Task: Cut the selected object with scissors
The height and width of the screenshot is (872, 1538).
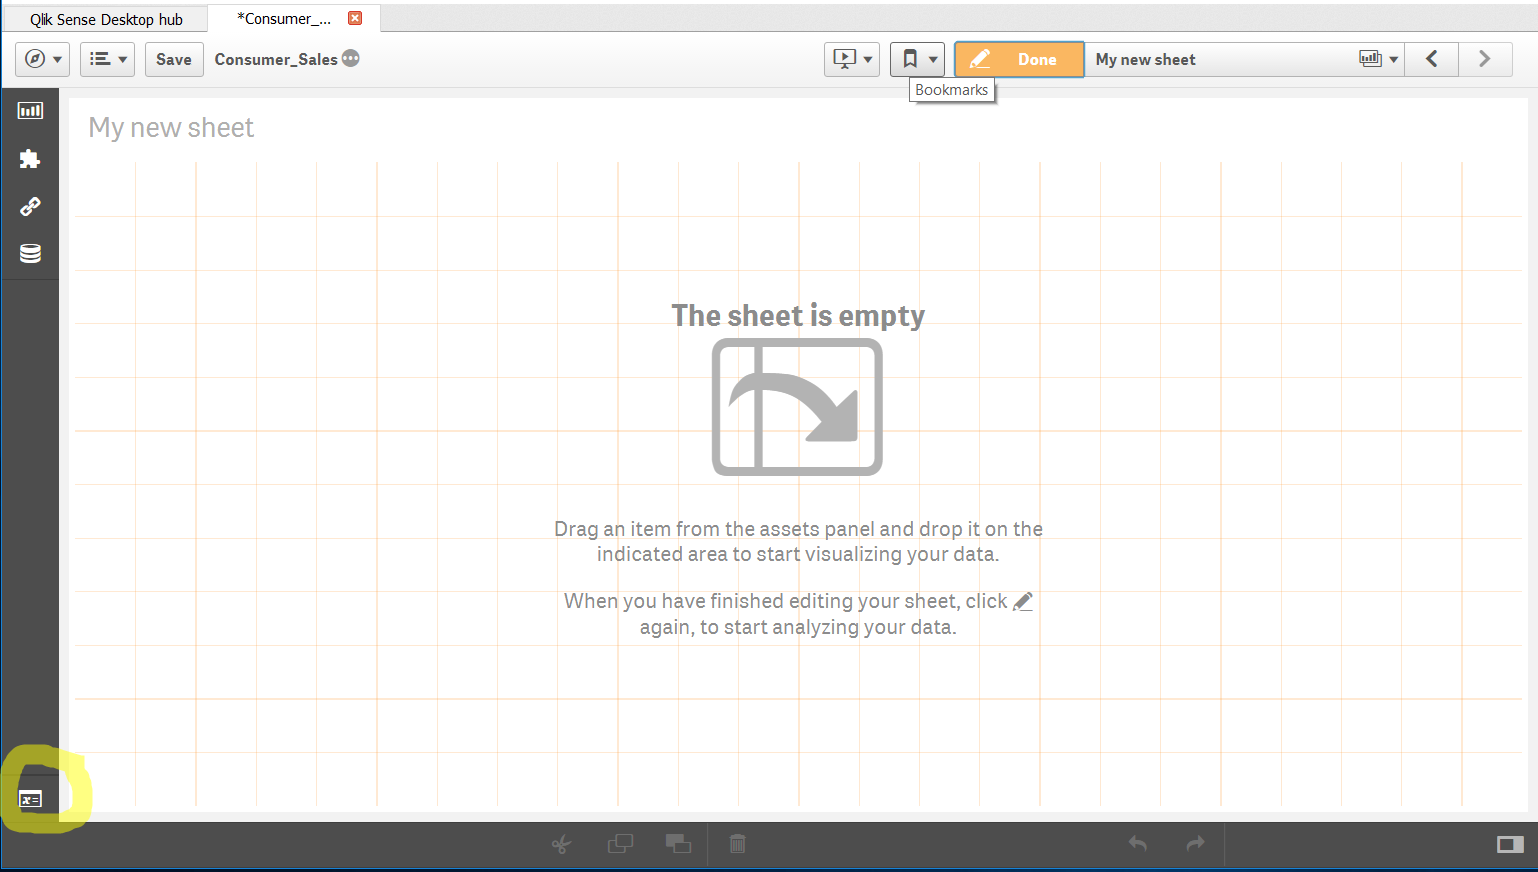Action: coord(561,844)
